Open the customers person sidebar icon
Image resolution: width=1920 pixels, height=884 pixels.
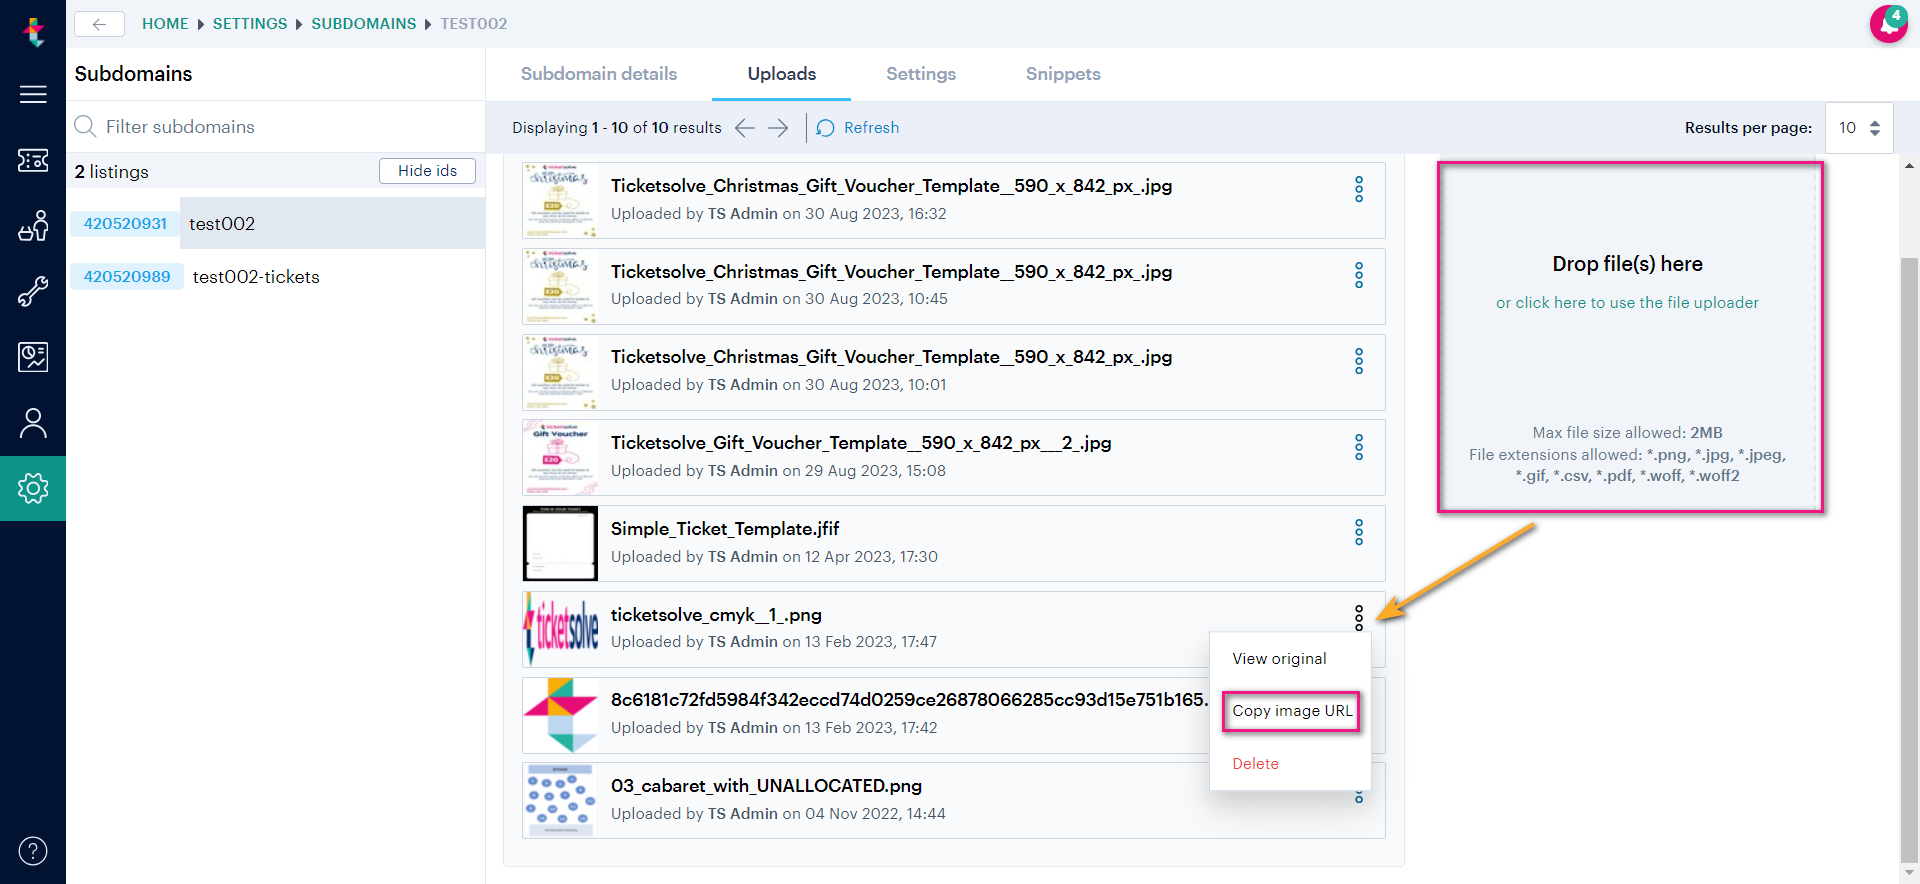pyautogui.click(x=33, y=423)
